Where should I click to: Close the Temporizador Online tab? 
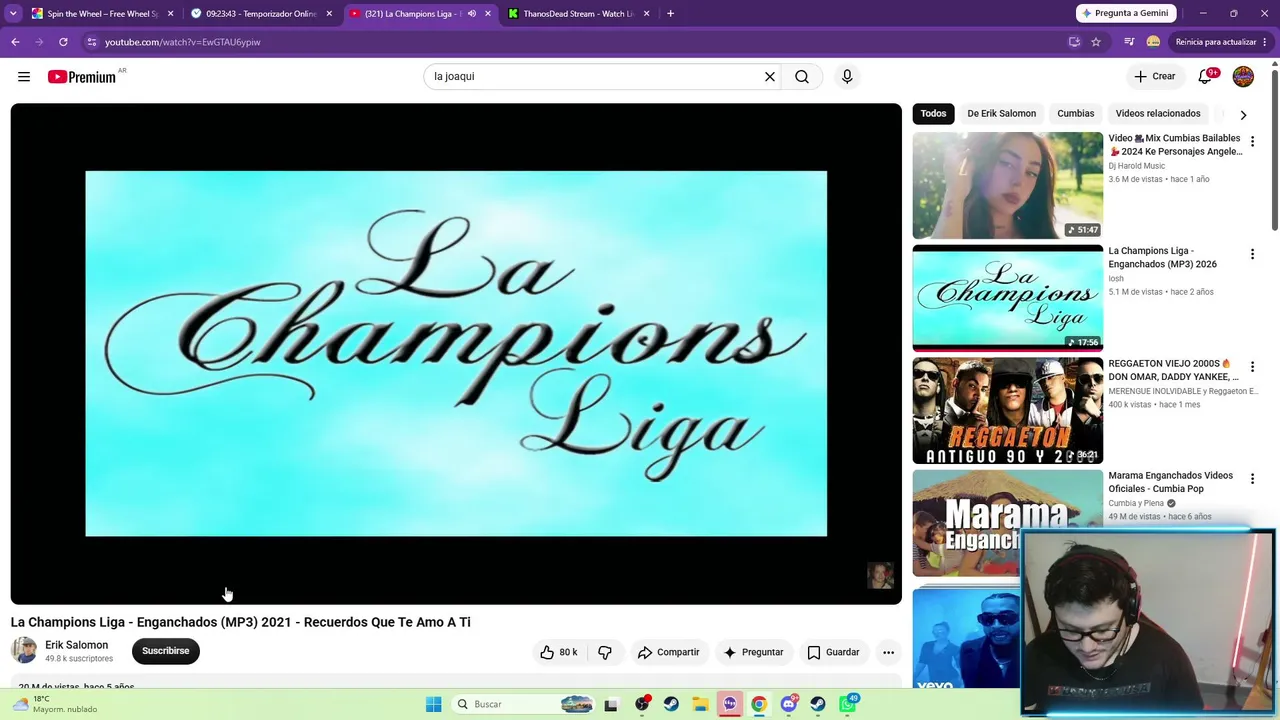[x=329, y=14]
